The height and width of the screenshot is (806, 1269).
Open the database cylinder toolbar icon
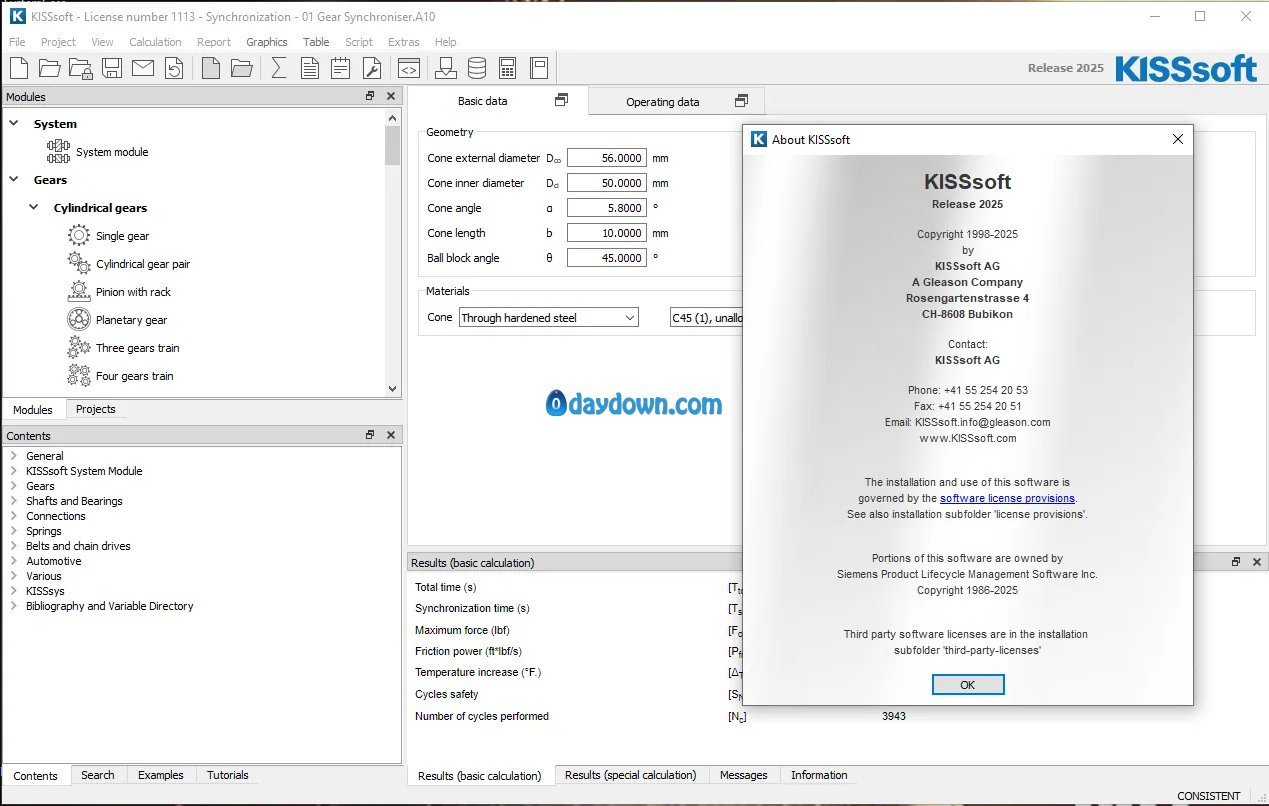tap(477, 68)
